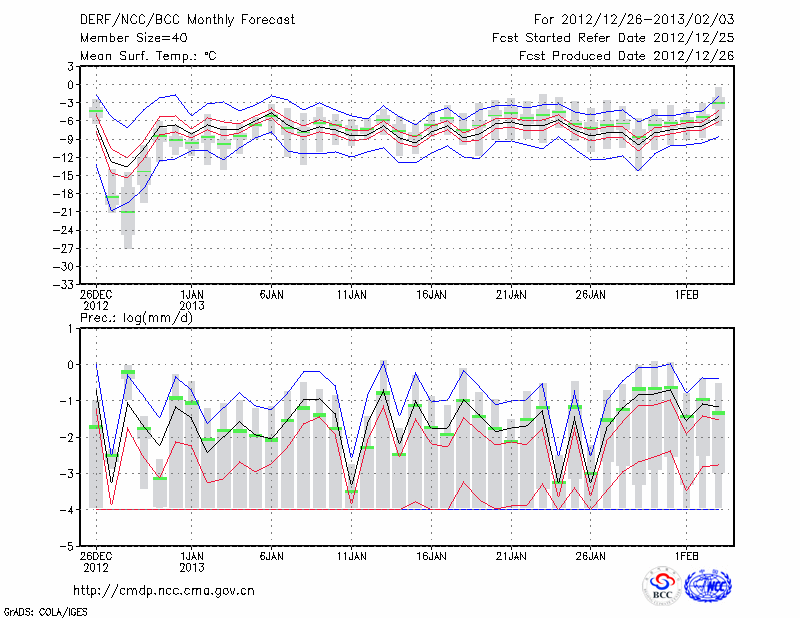The height and width of the screenshot is (618, 800).
Task: Click the NCC globe logo
Action: coord(708,587)
